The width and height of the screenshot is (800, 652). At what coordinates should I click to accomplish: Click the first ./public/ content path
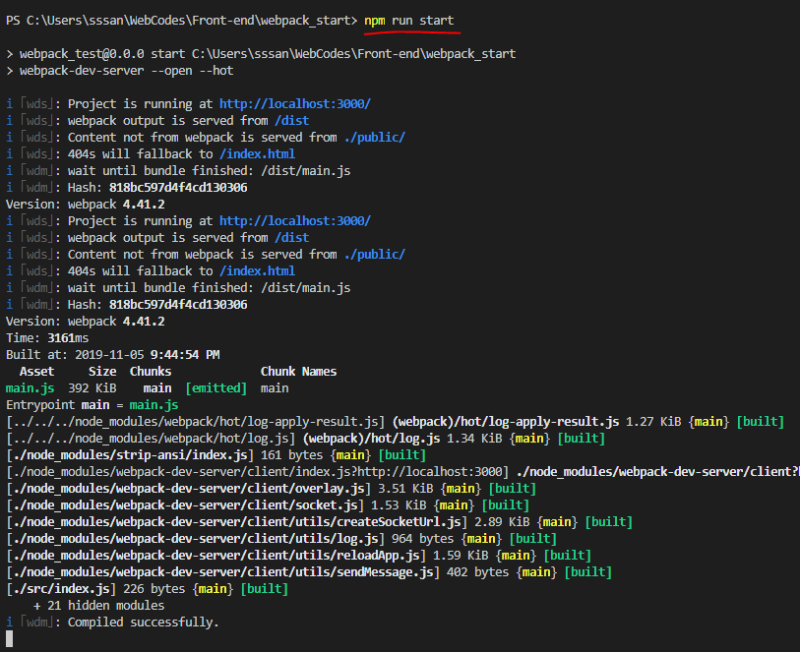coord(374,137)
